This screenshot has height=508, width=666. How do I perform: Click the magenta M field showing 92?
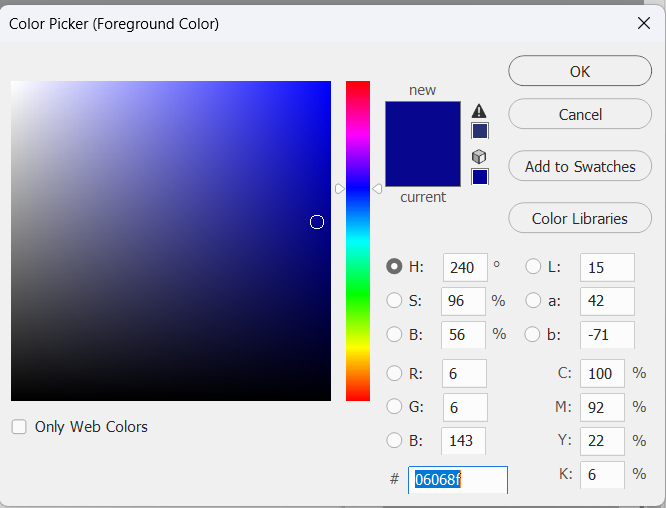[602, 407]
